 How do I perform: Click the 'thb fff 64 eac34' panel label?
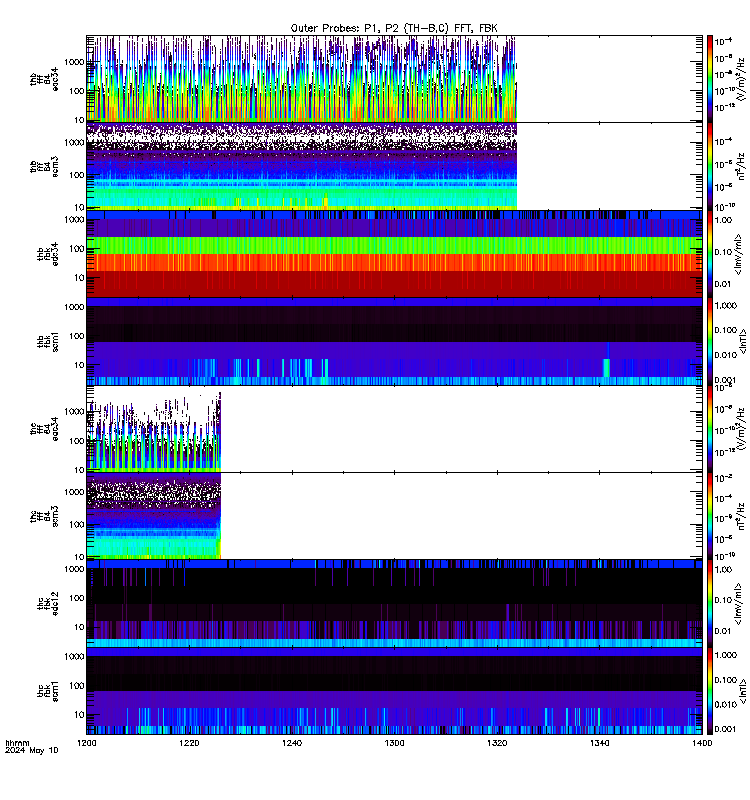pos(44,80)
